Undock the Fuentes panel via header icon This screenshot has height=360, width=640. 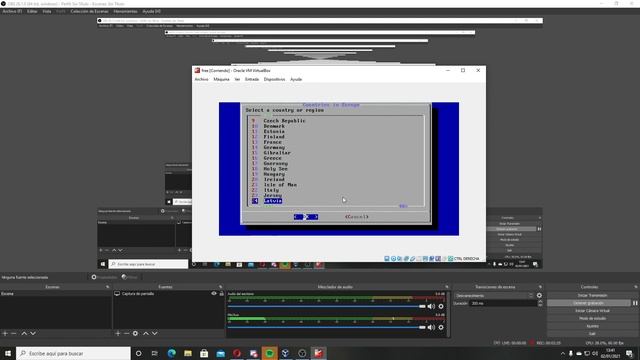(x=220, y=287)
